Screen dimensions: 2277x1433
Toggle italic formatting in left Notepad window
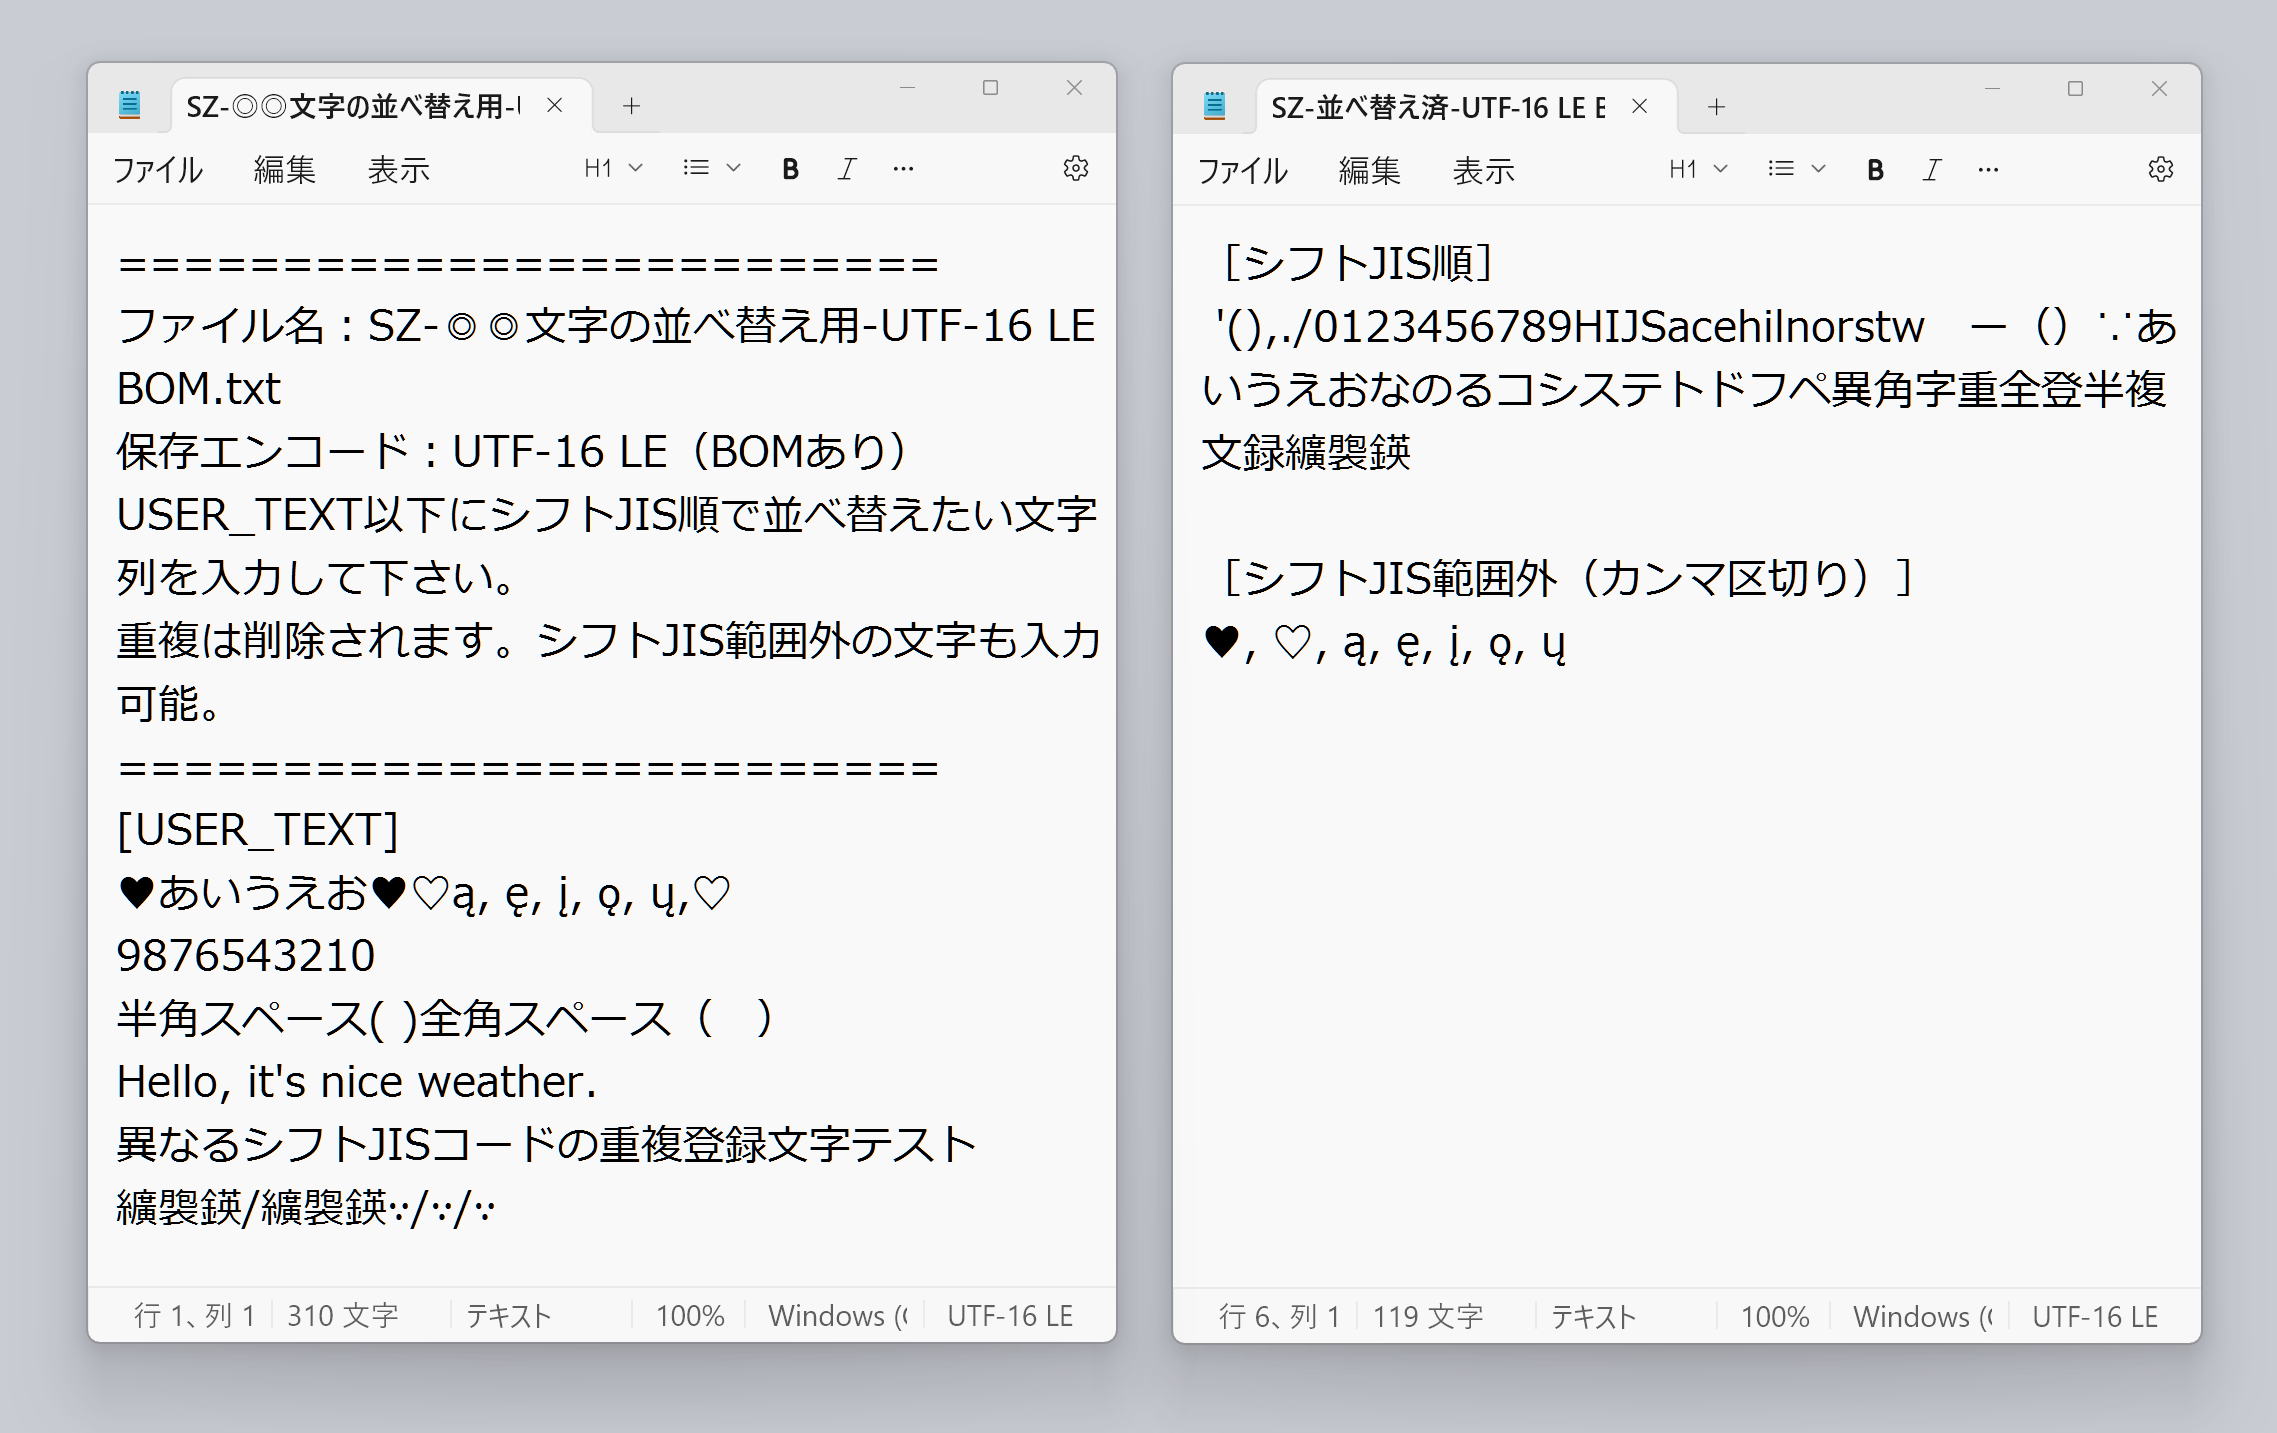847,169
